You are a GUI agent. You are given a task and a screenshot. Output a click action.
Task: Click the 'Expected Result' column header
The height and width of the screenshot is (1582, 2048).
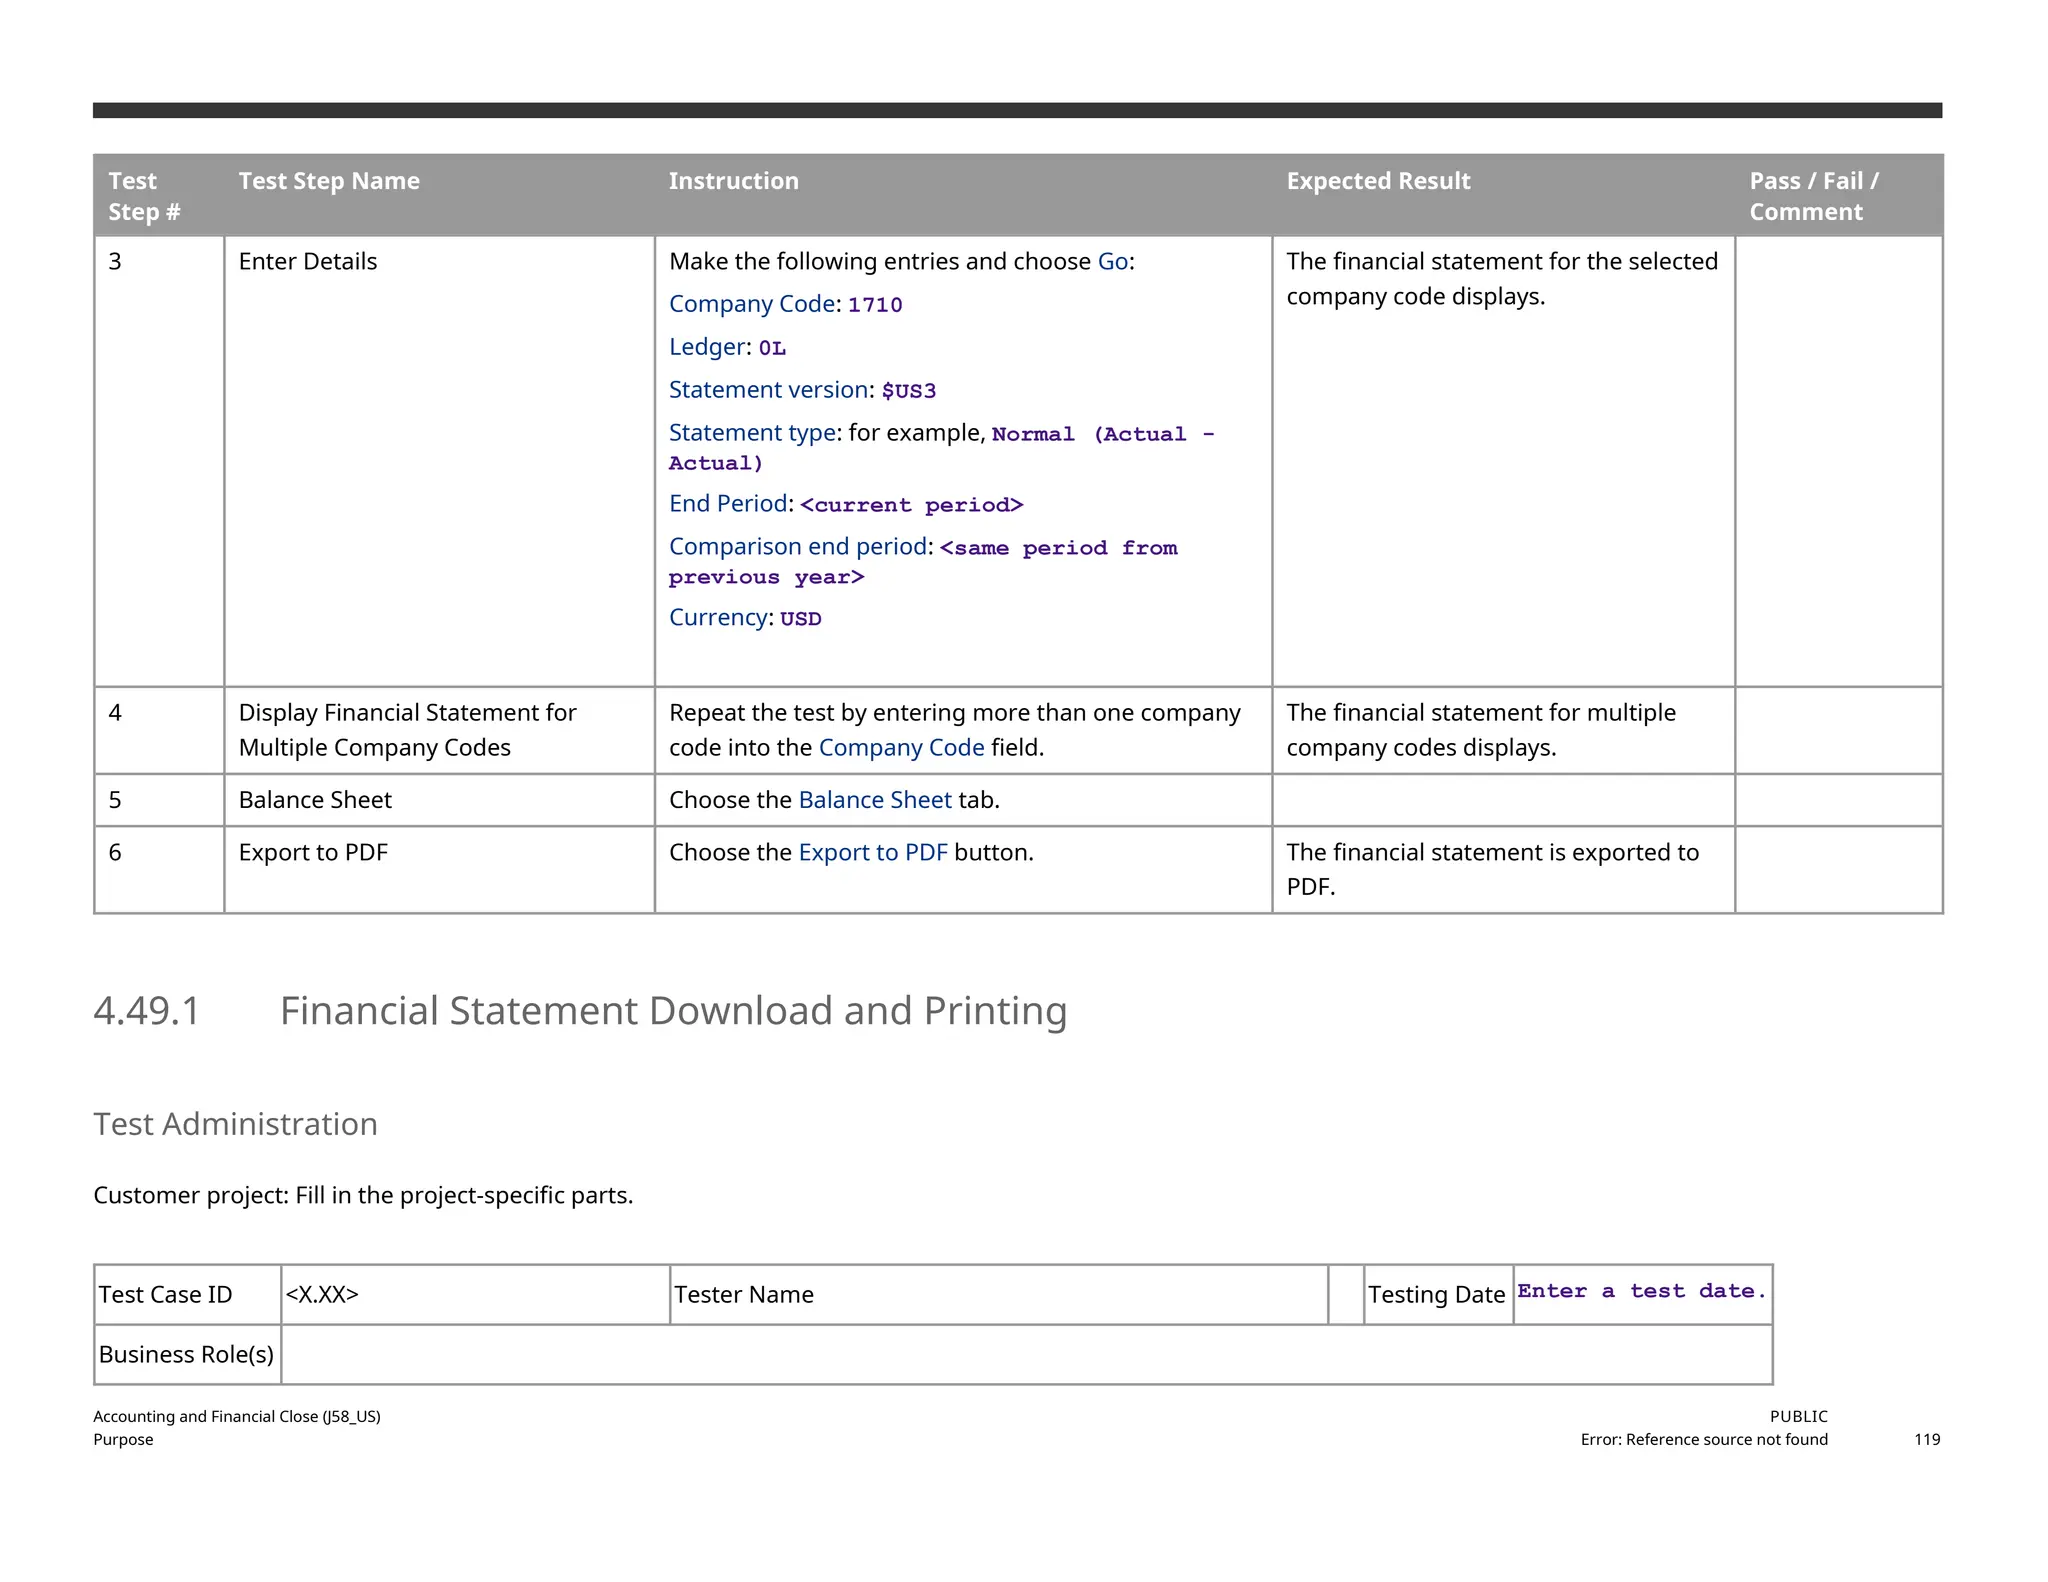(x=1377, y=182)
